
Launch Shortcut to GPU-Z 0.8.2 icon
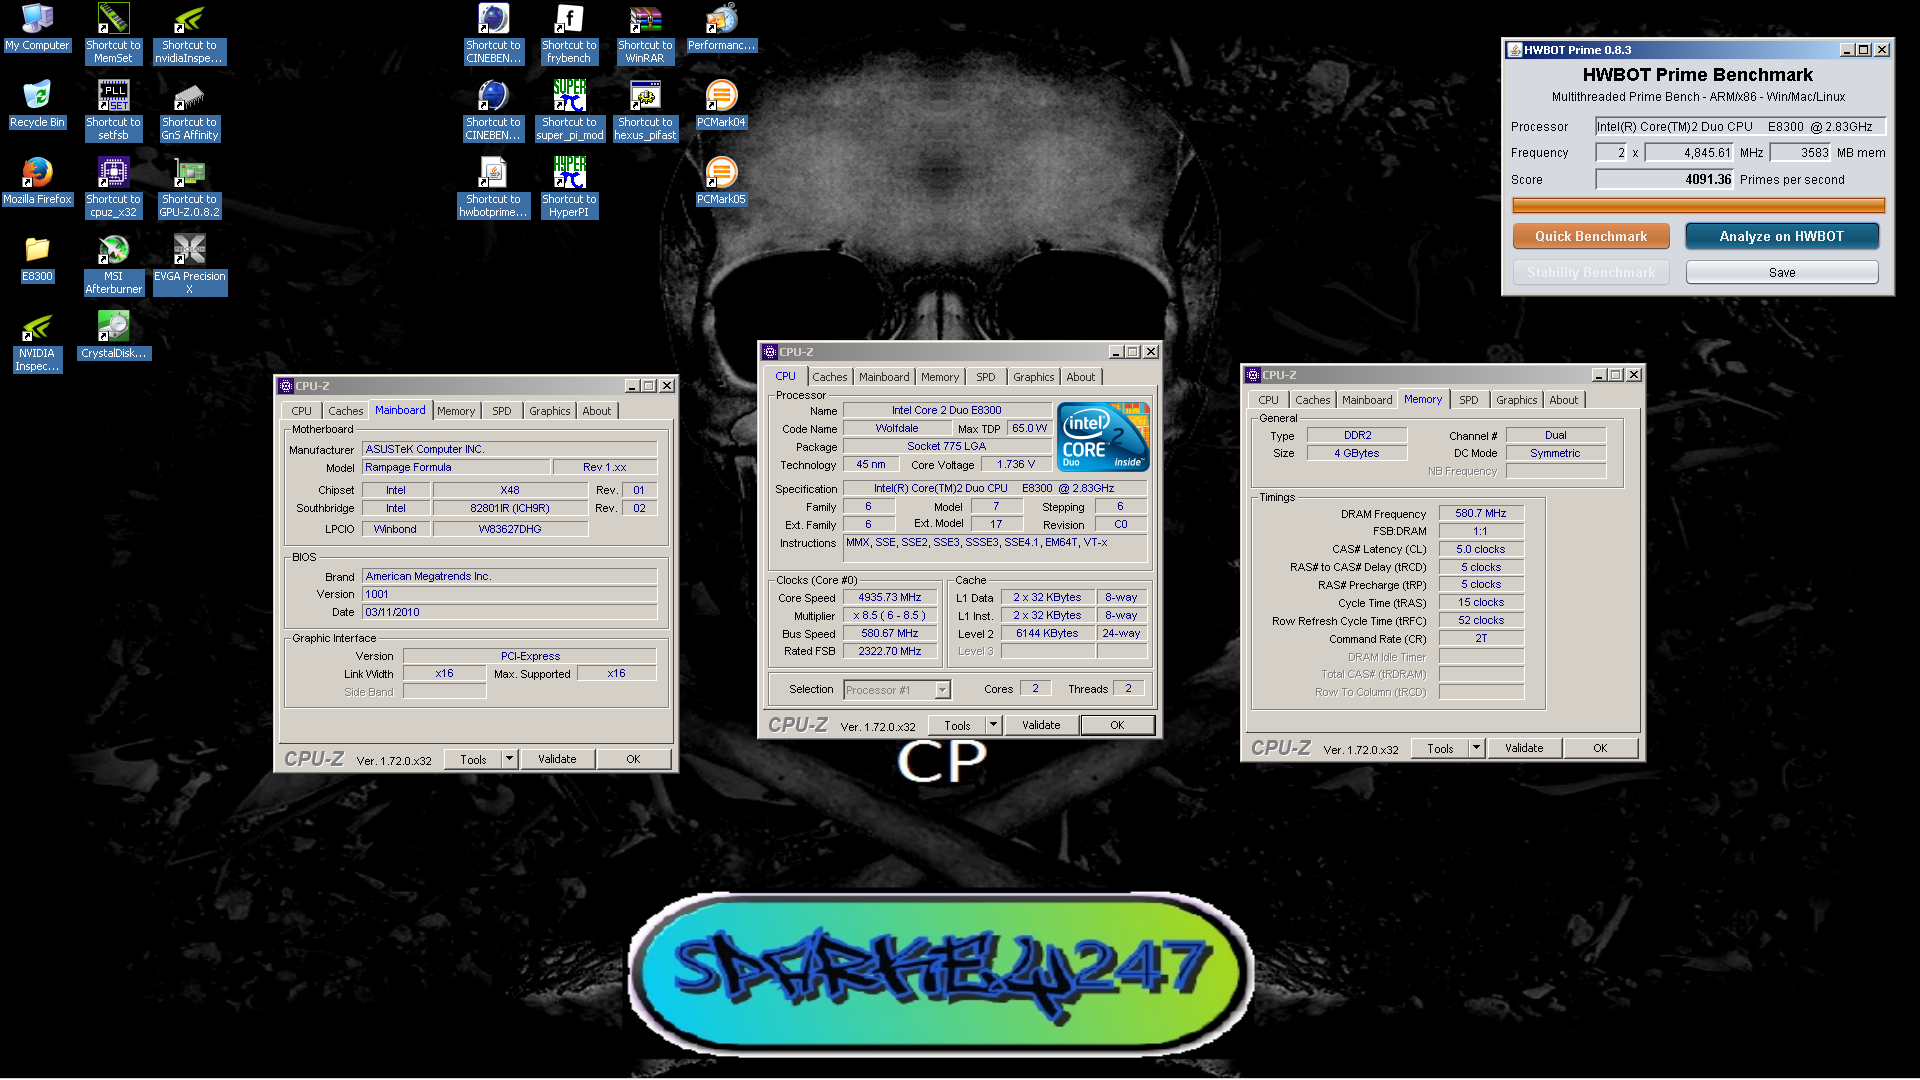189,188
